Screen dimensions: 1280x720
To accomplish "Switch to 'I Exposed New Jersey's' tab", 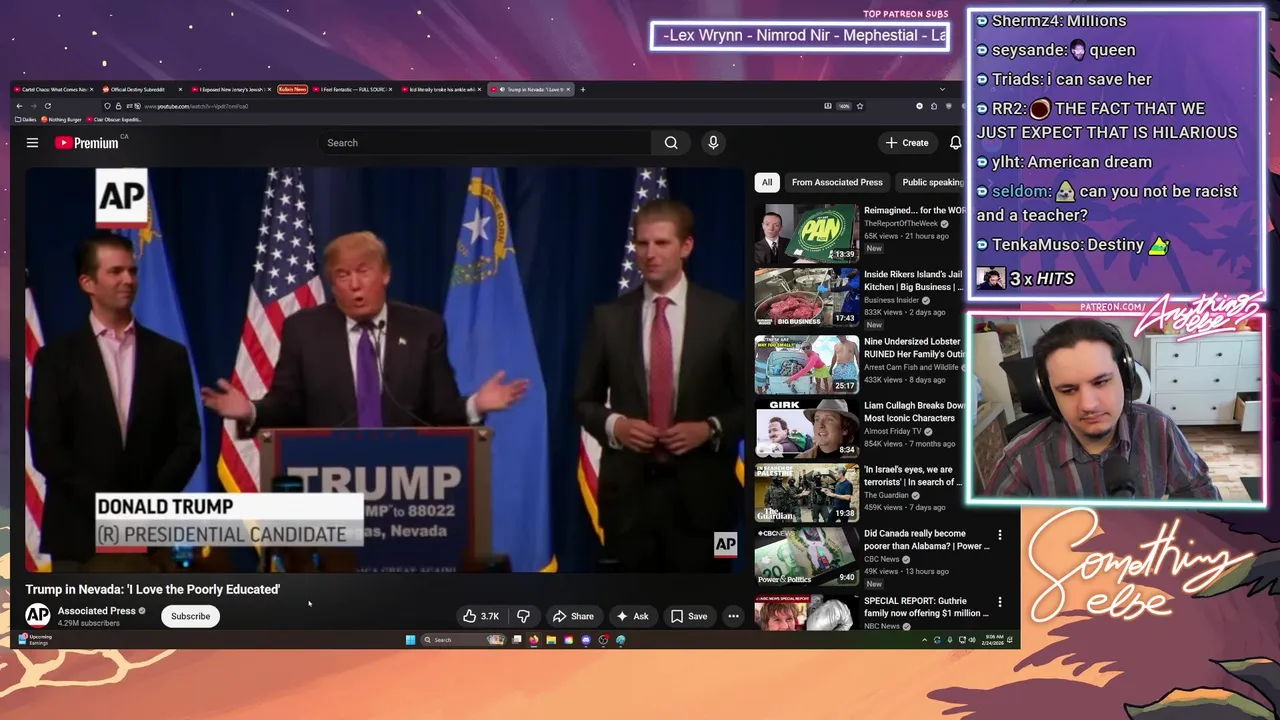I will pos(230,89).
